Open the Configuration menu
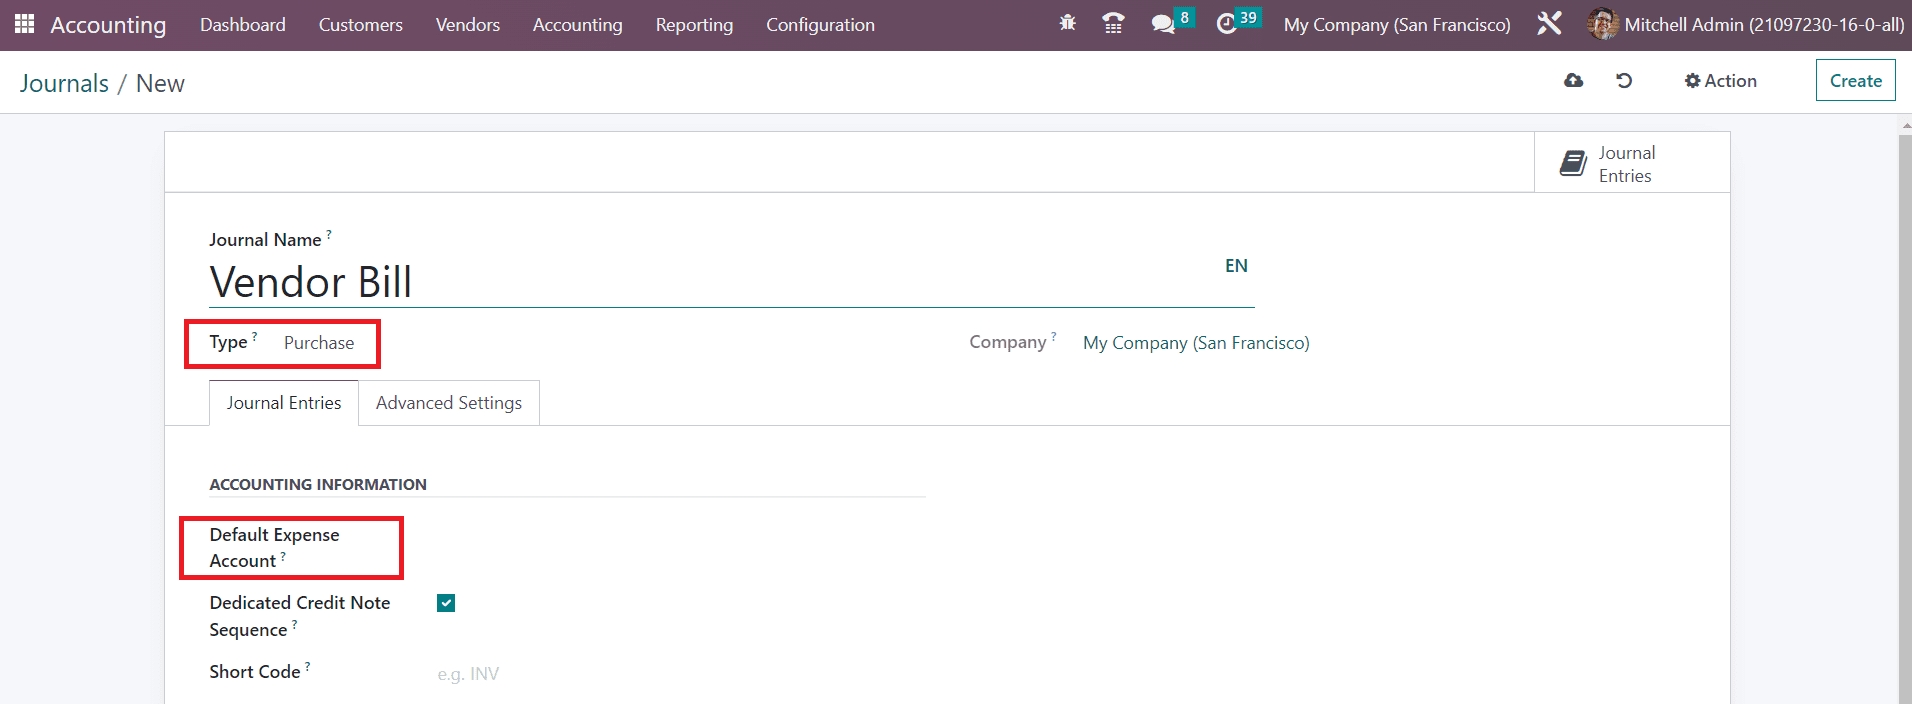Image resolution: width=1912 pixels, height=704 pixels. [x=820, y=24]
